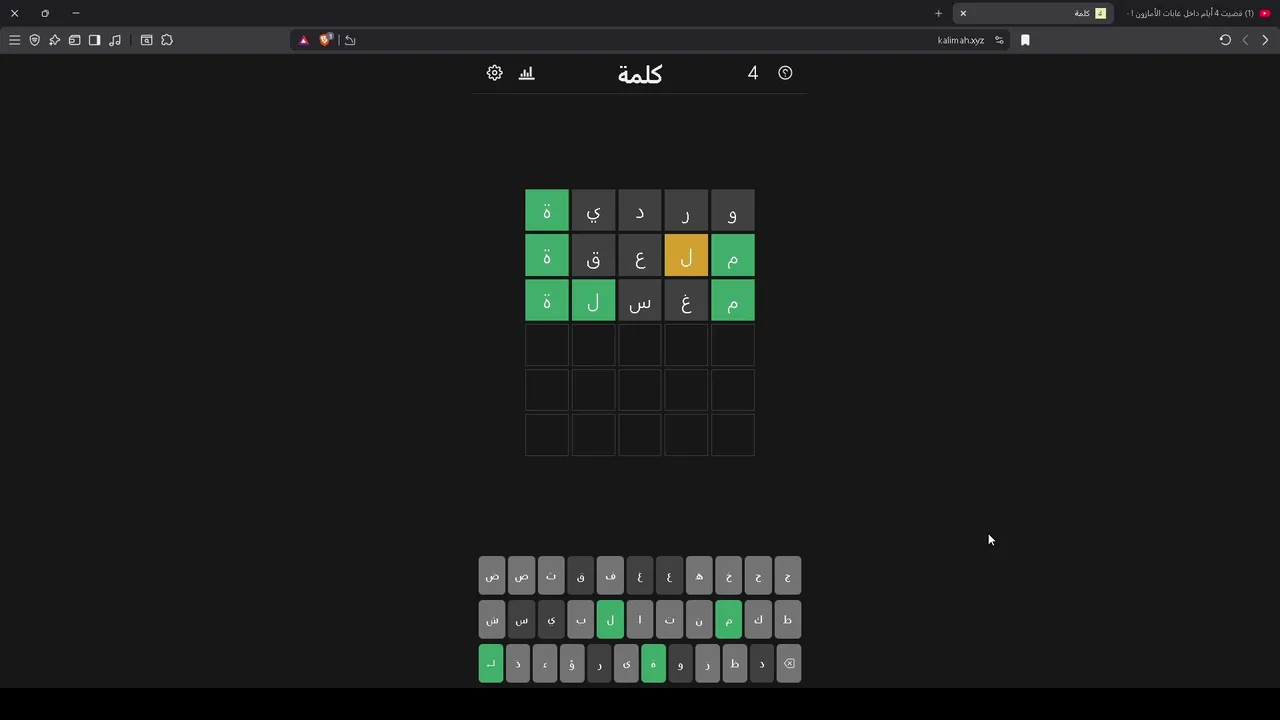Screen dimensions: 1280x720
Task: Close the كلمة tab
Action: (x=963, y=13)
